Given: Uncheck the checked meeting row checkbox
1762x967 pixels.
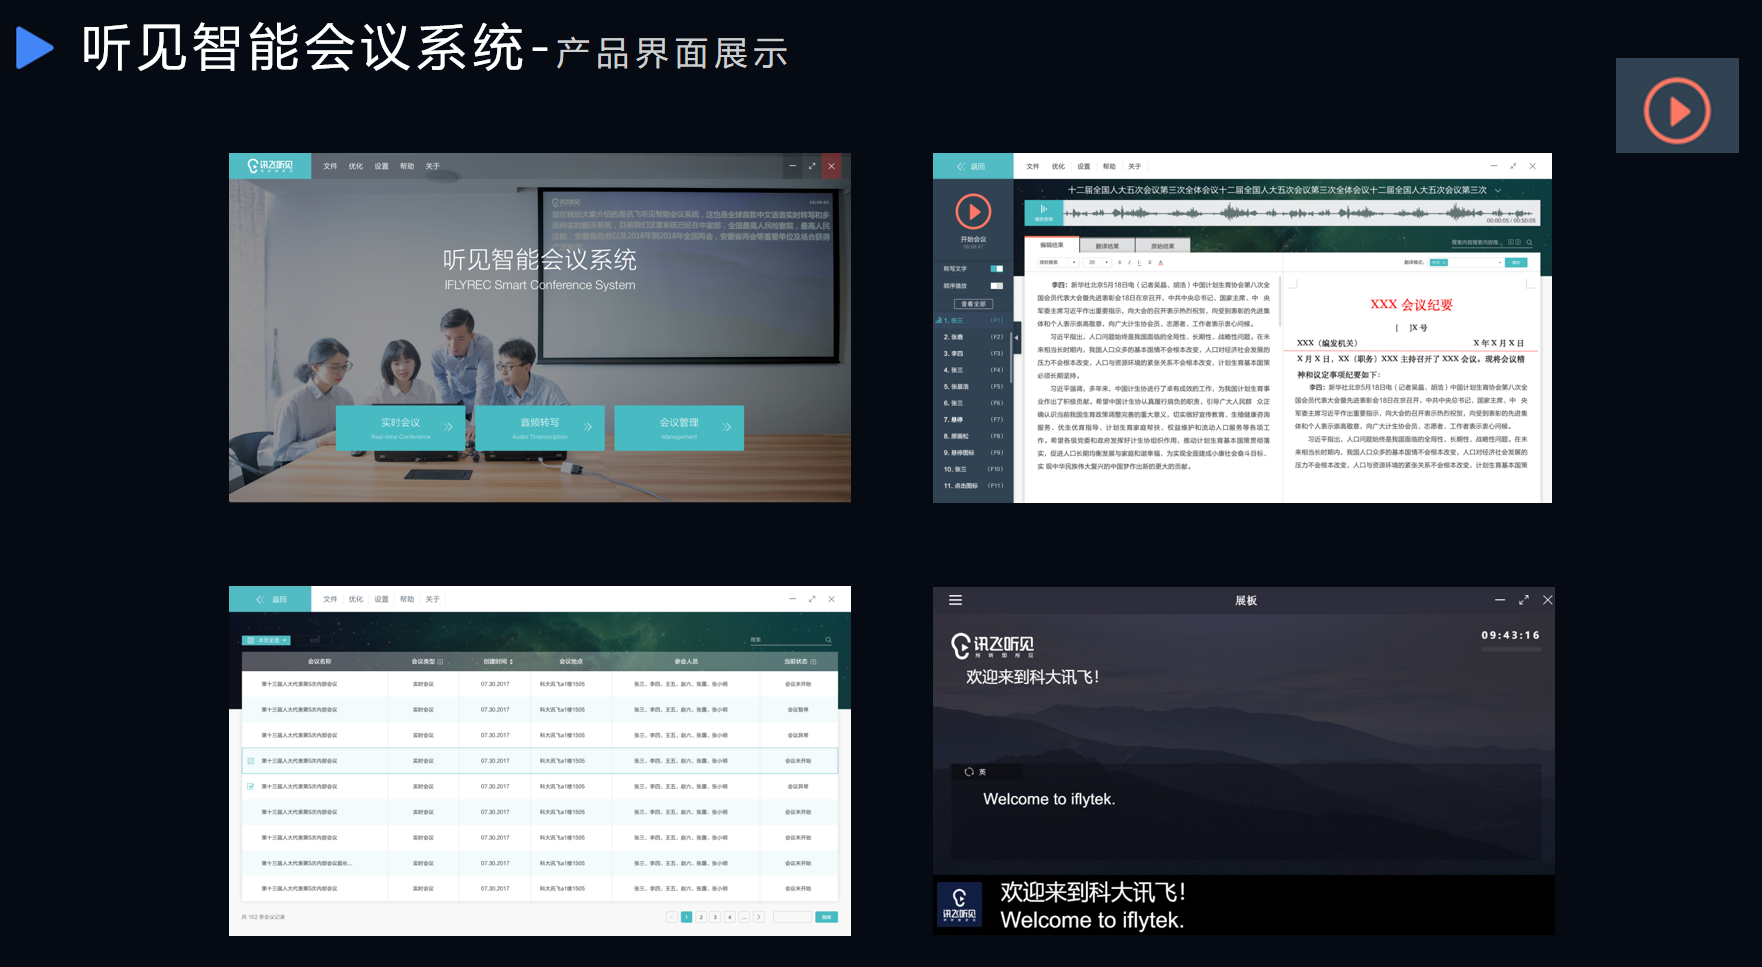Looking at the screenshot, I should click(250, 787).
